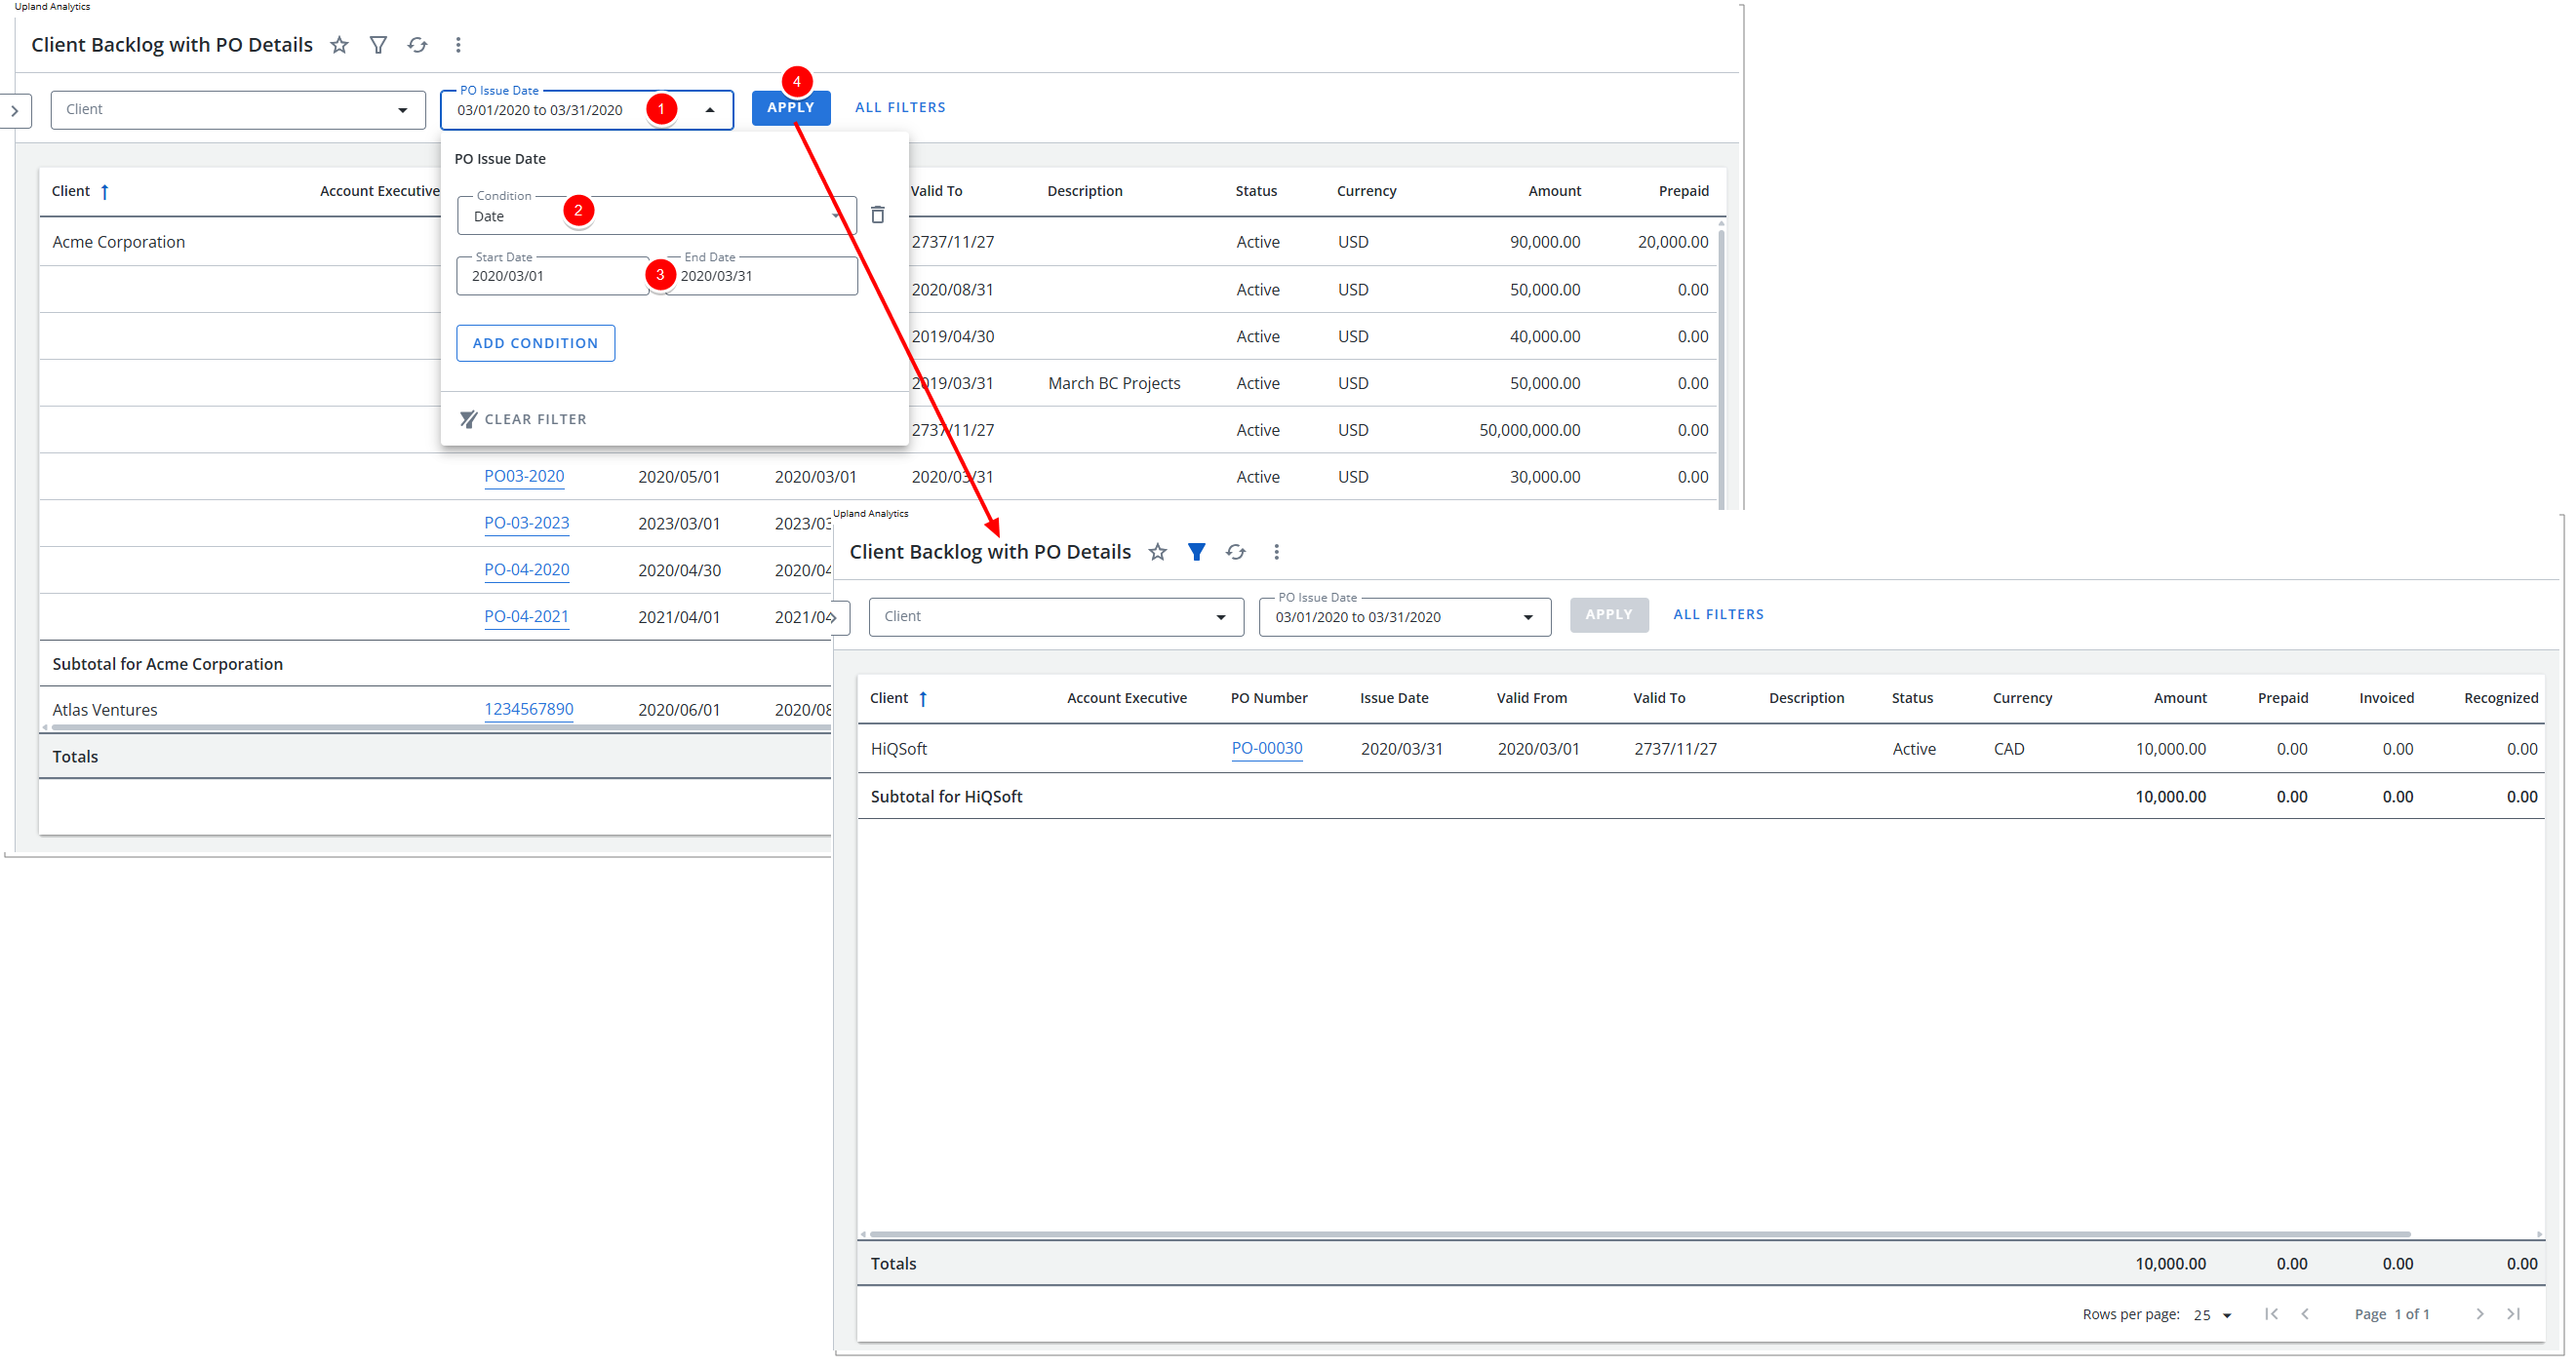Click PO Number column header in lower window
2576x1367 pixels.
click(1269, 698)
